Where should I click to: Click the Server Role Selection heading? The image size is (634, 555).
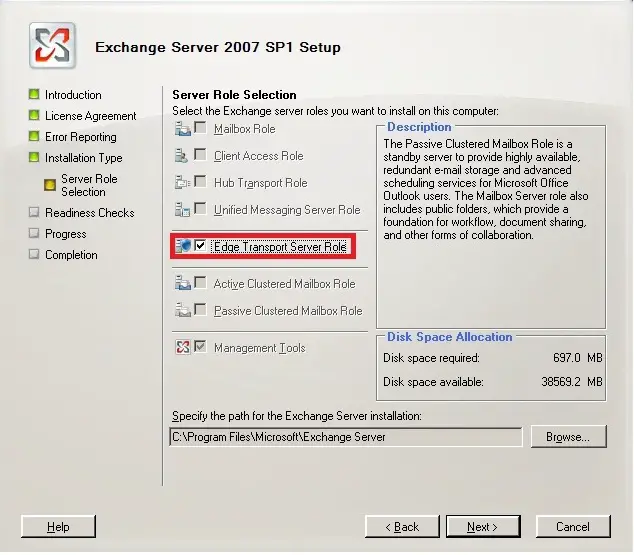(x=235, y=95)
